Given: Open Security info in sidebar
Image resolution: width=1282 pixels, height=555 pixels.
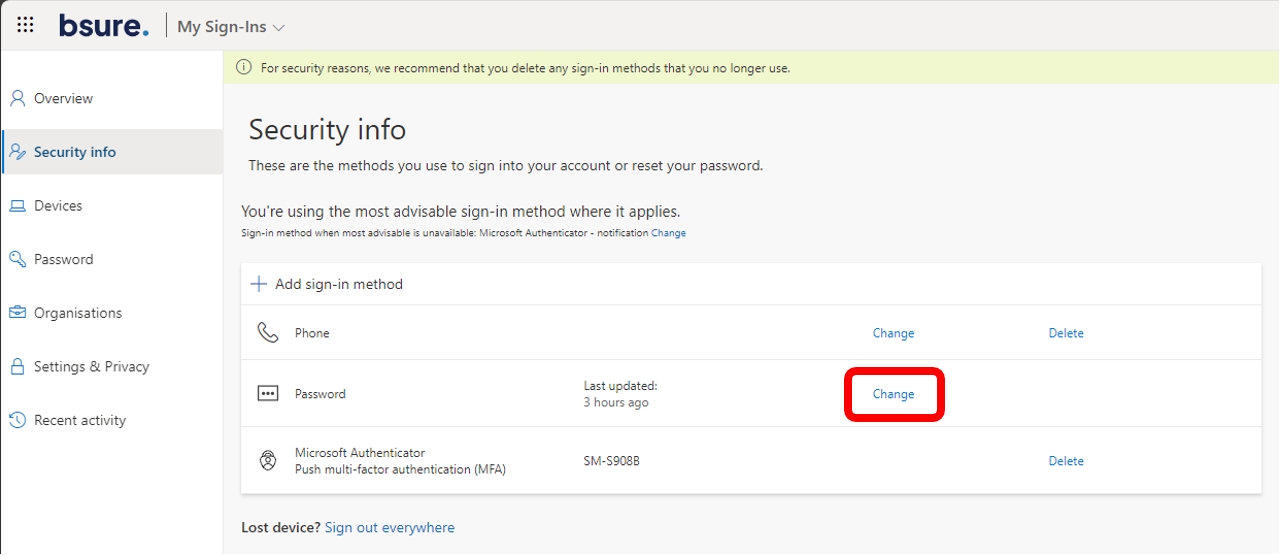Looking at the screenshot, I should click(75, 152).
